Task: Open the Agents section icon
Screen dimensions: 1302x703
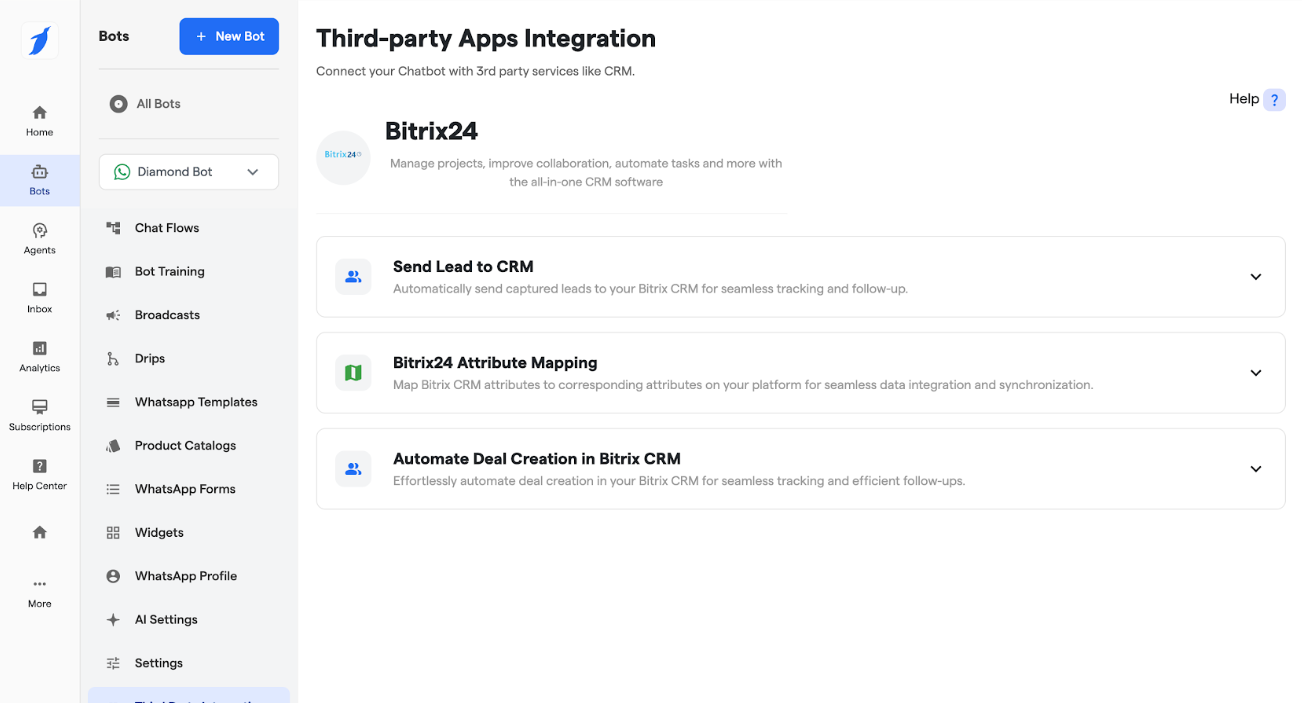Action: (40, 231)
